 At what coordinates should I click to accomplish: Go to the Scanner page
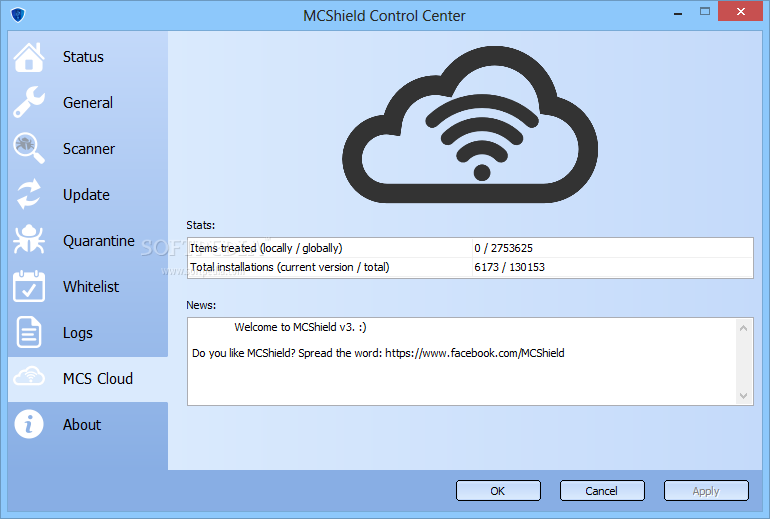point(89,149)
